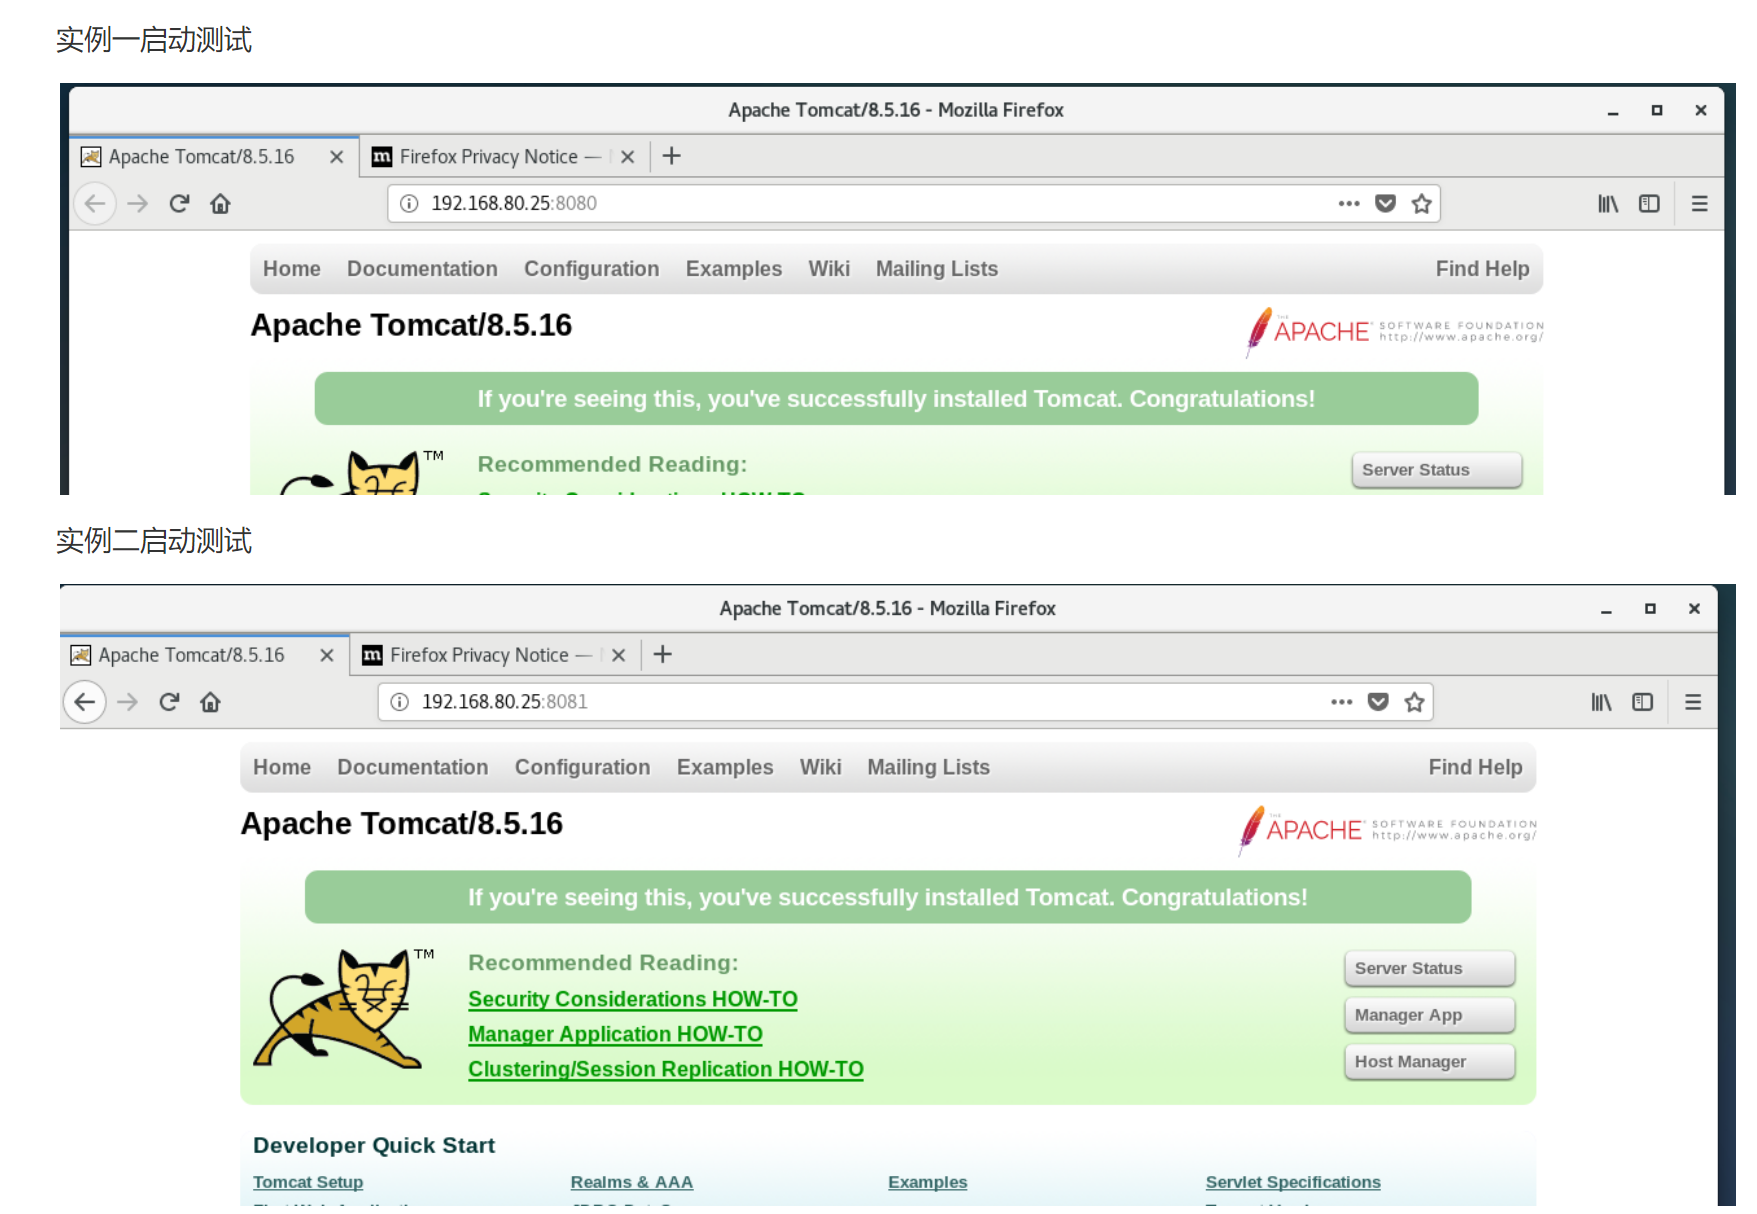Toggle sidebar in the port 8081 window
The height and width of the screenshot is (1214, 1757).
(x=1642, y=702)
